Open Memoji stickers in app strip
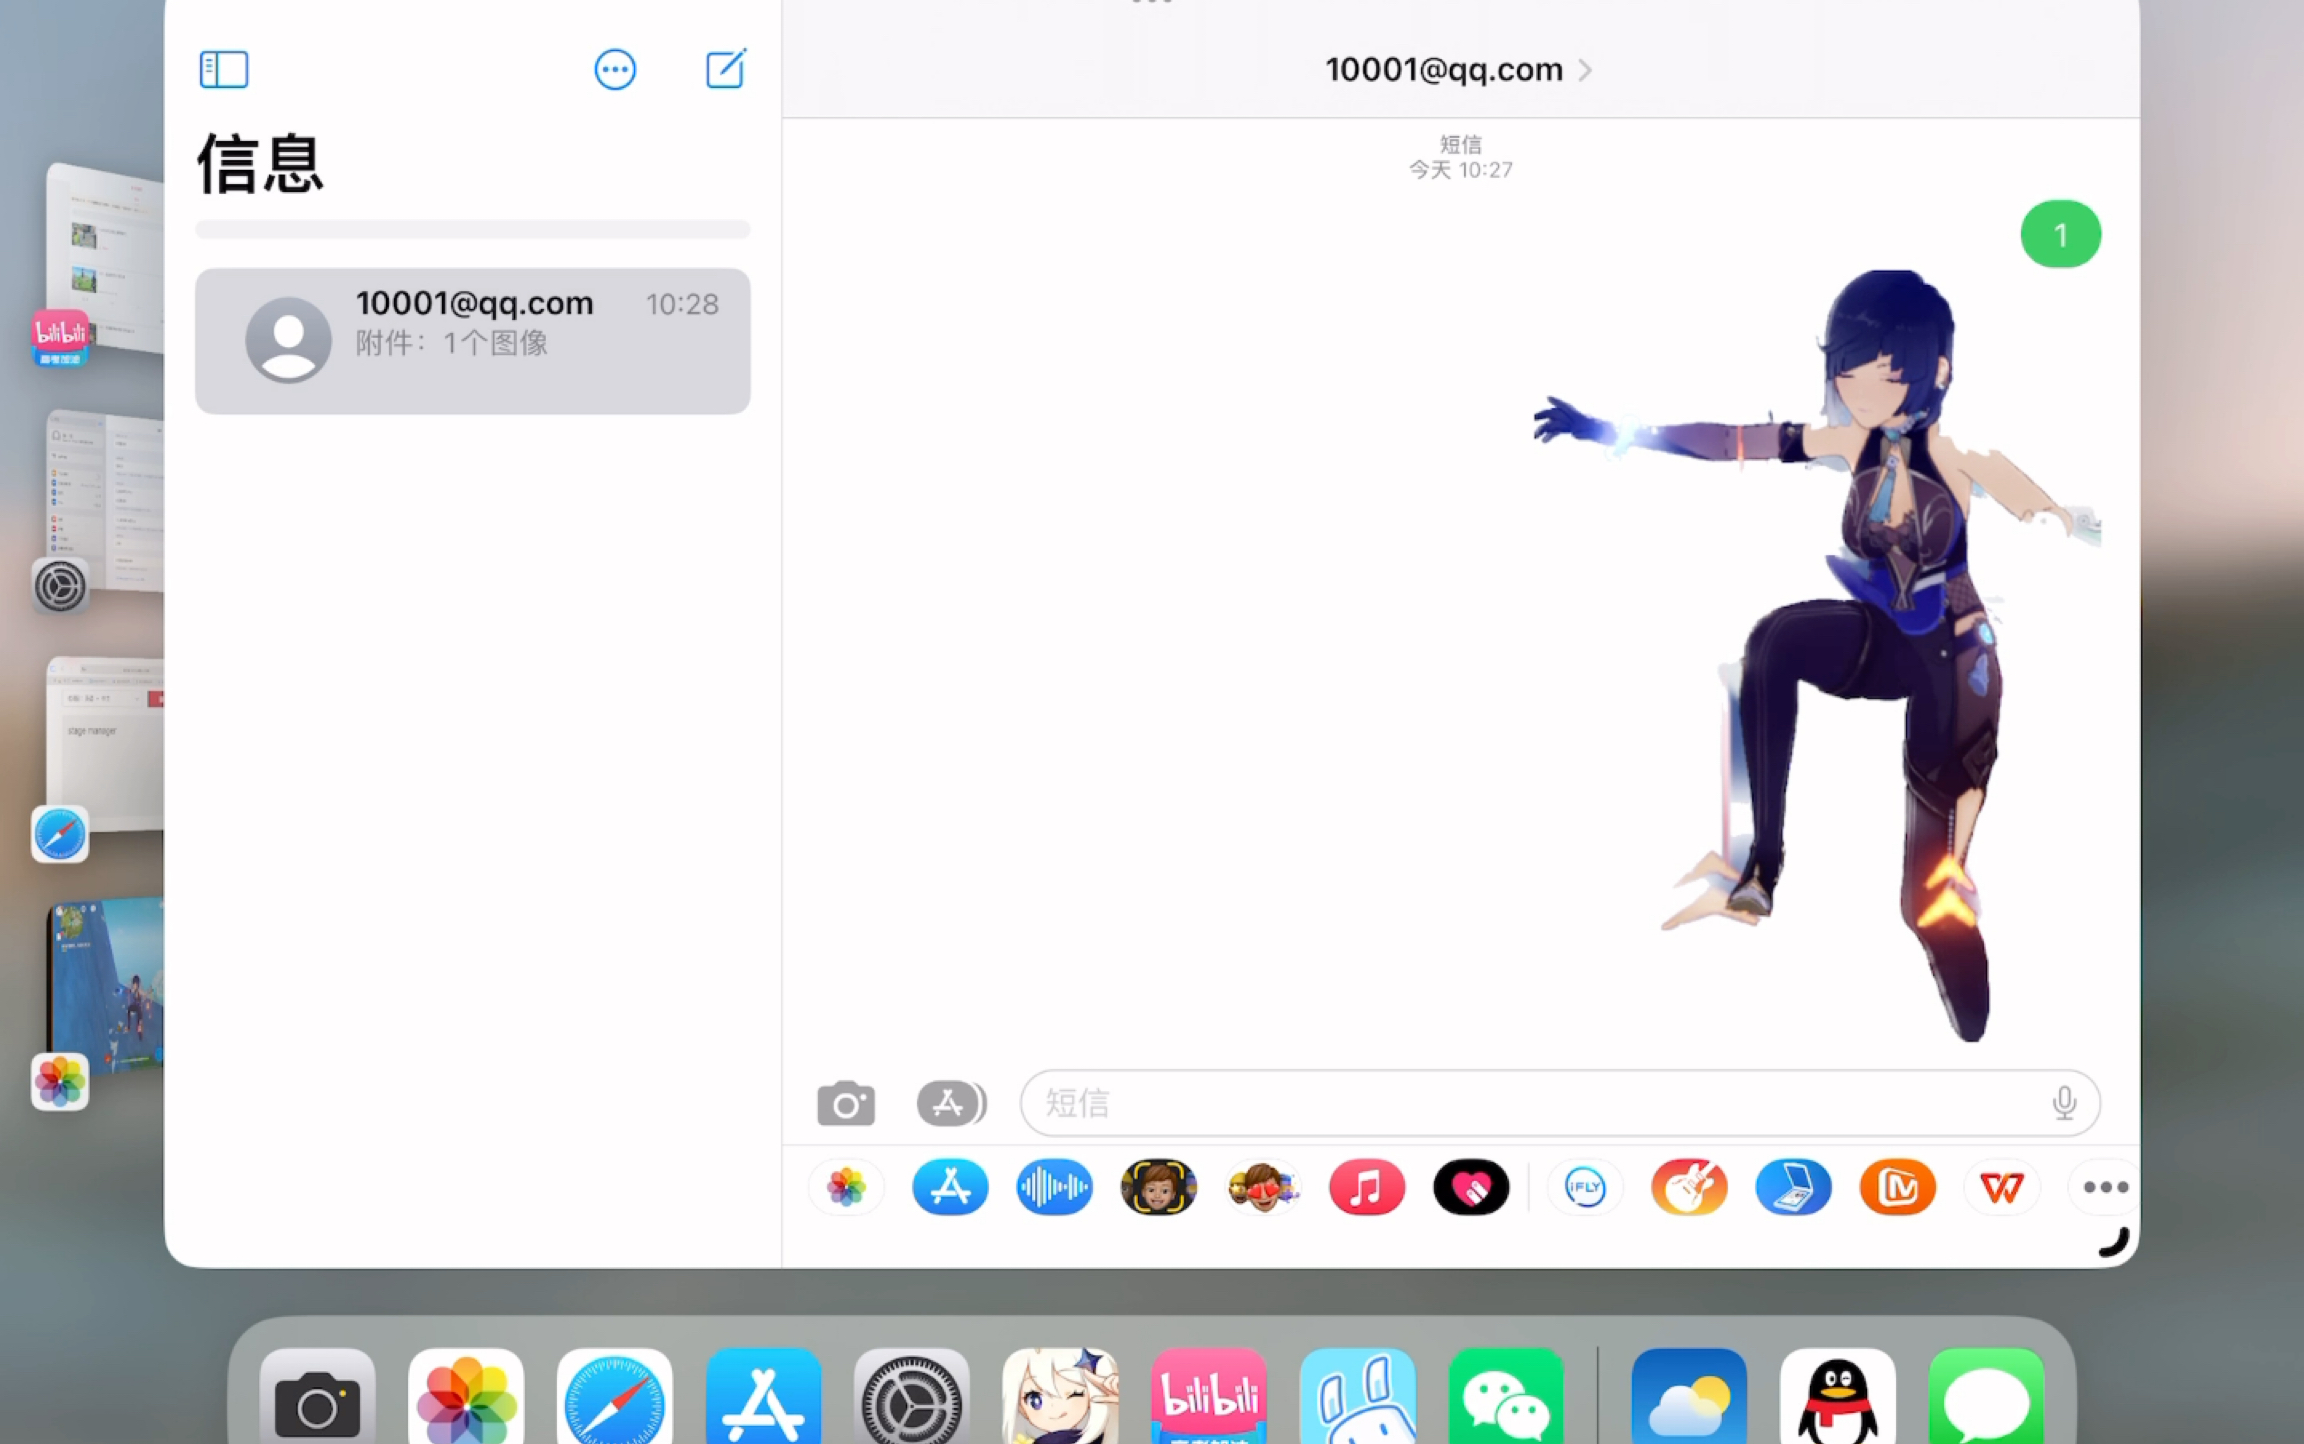Screen dimensions: 2304x1444 pyautogui.click(x=1262, y=1187)
